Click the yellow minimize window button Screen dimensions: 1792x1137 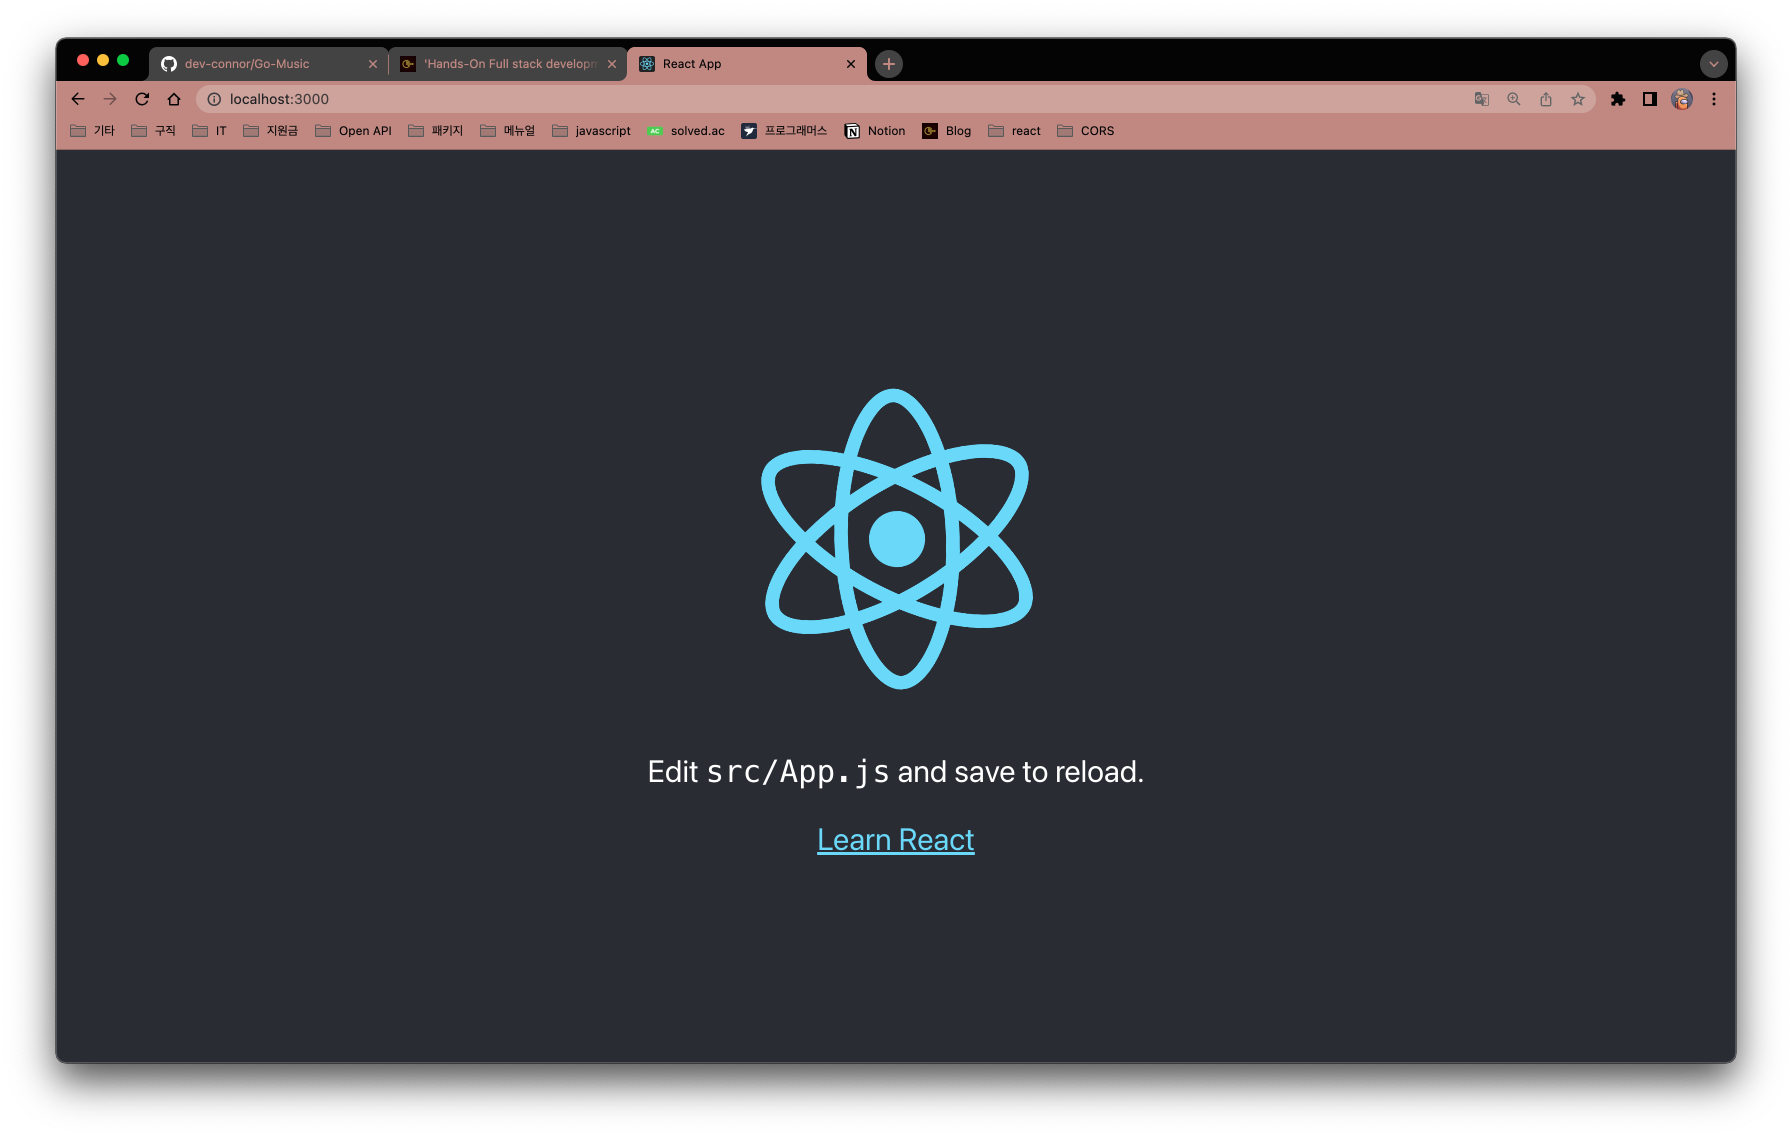pos(103,61)
